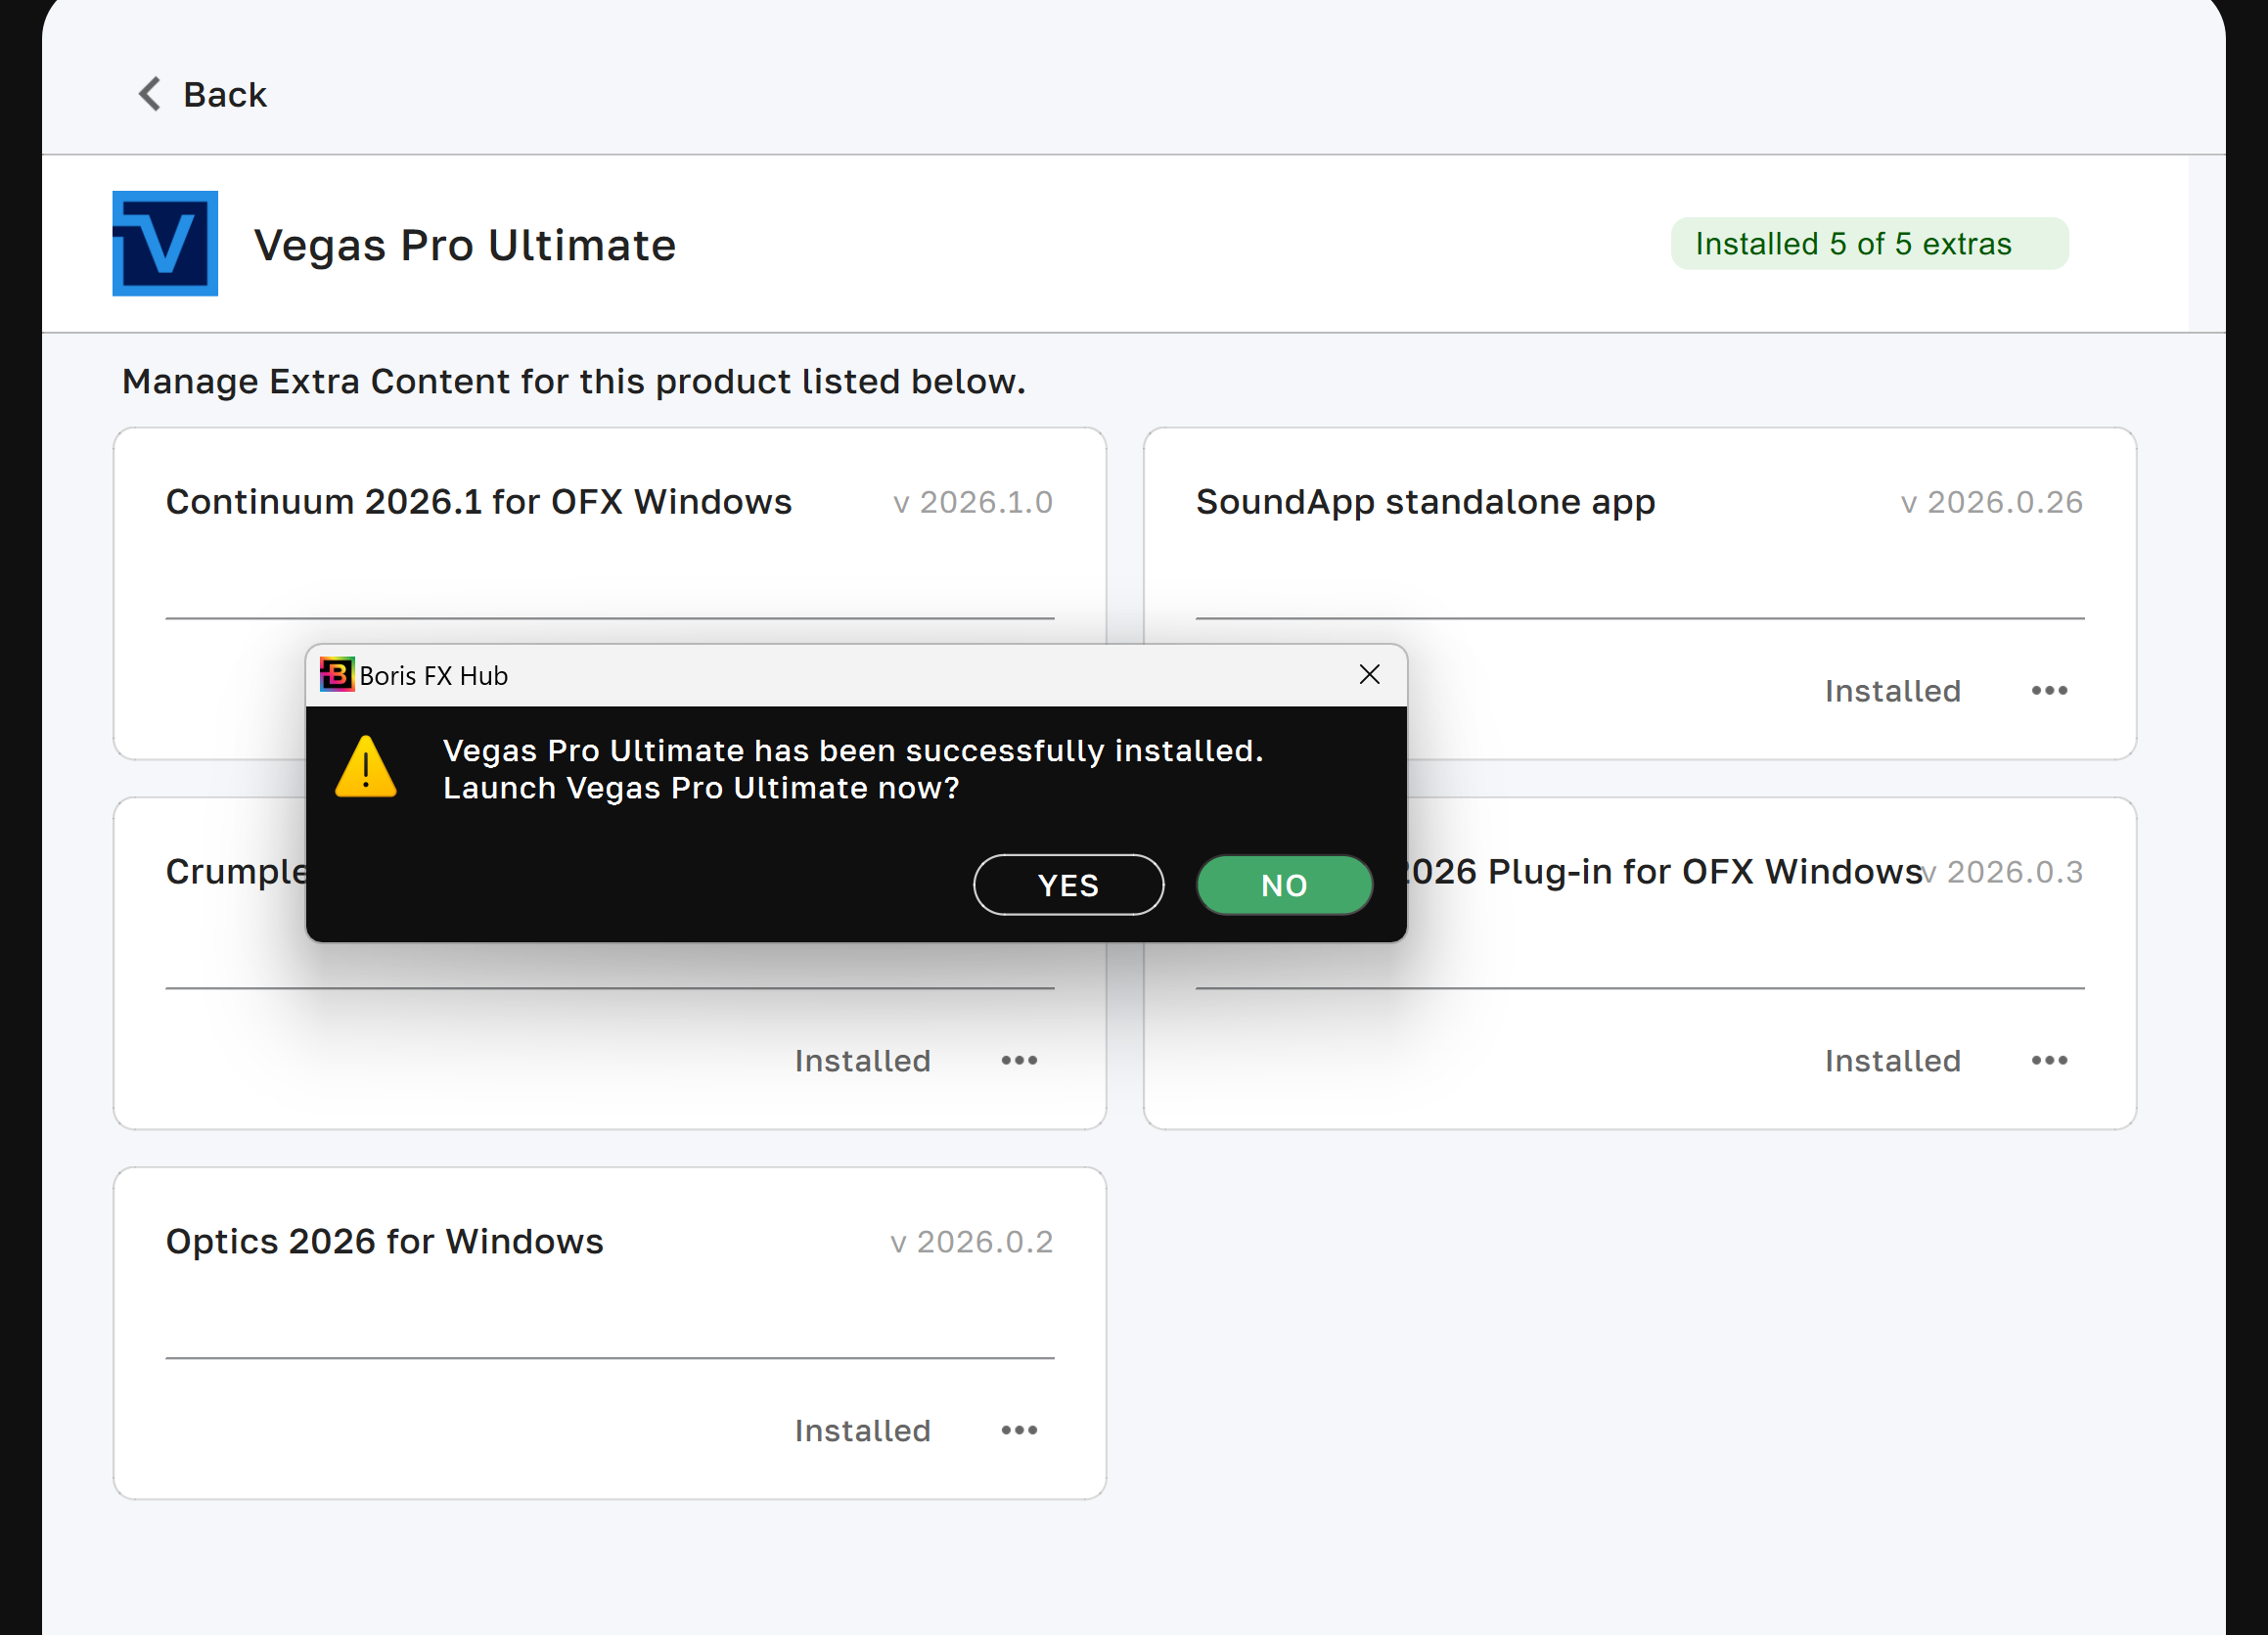Click the successfully installed message text
Viewport: 2268px width, 1635px height.
click(x=853, y=769)
